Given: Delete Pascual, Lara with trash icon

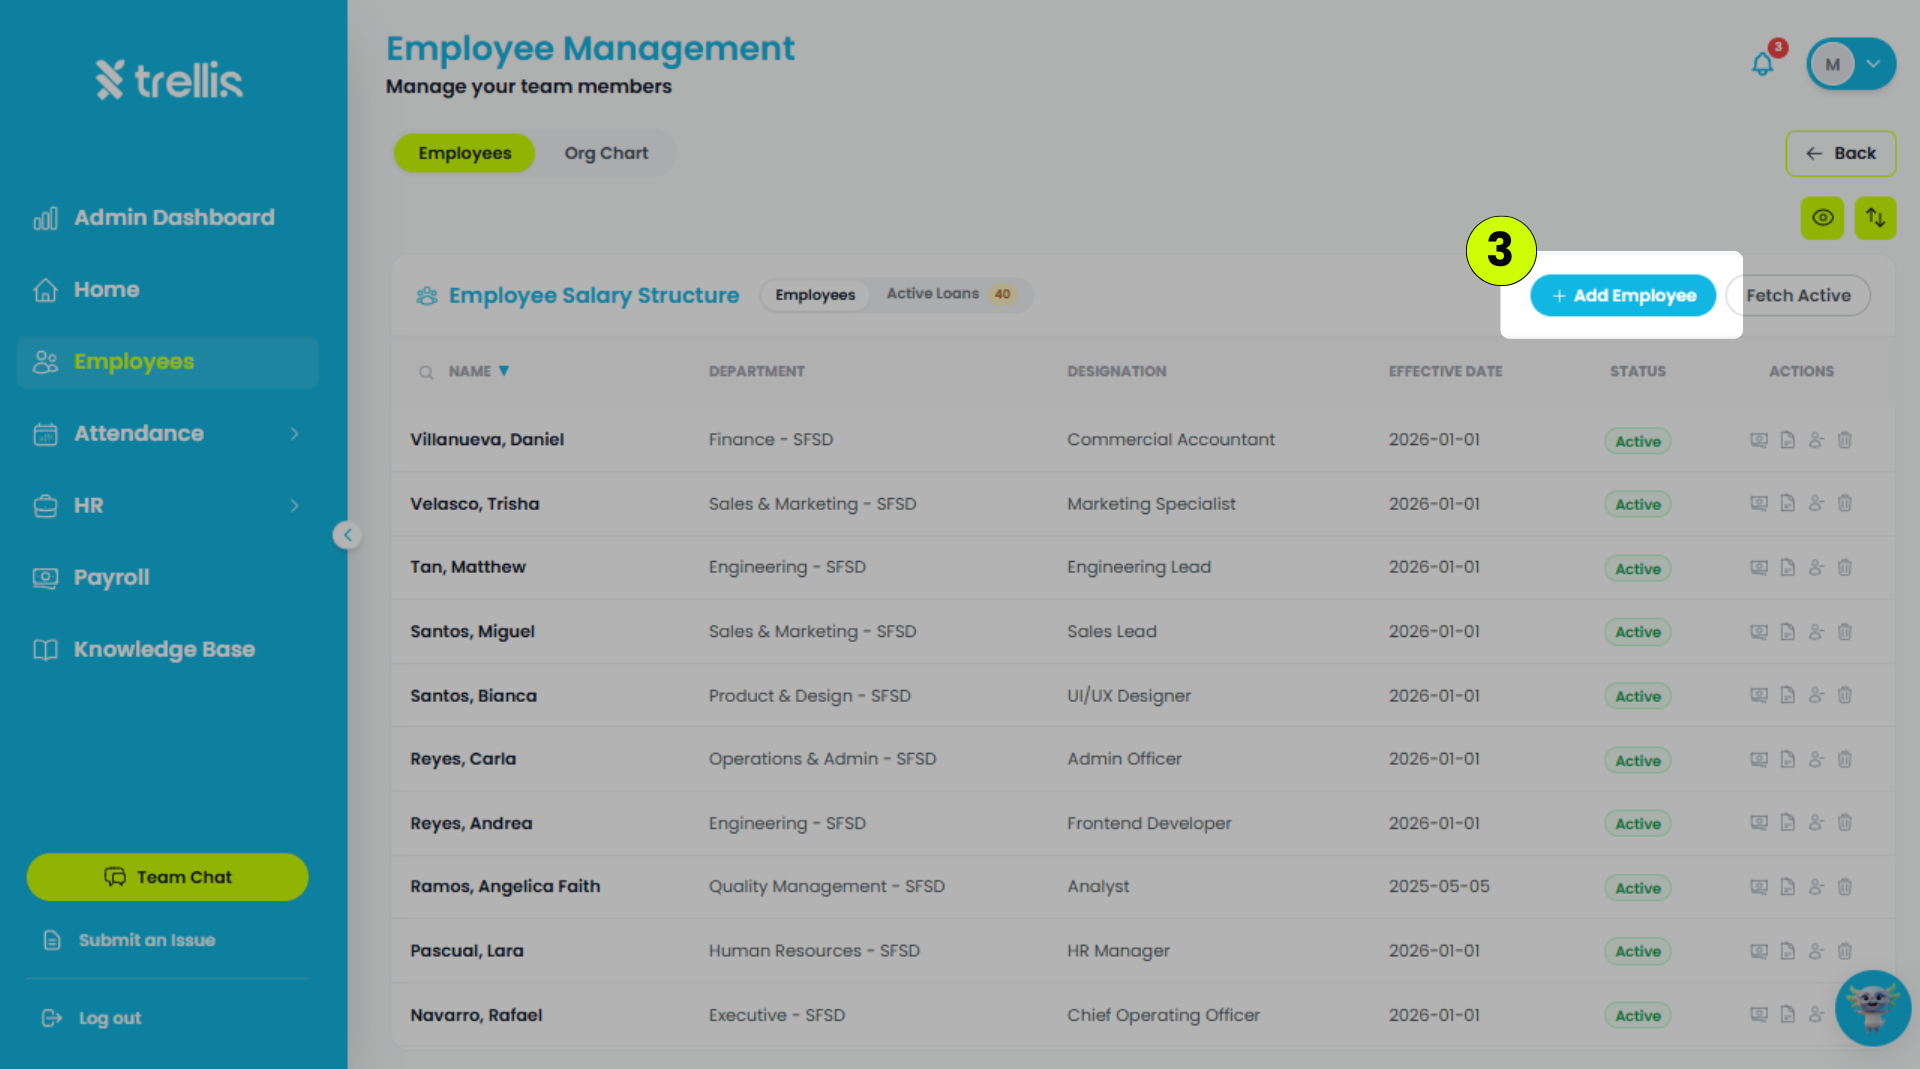Looking at the screenshot, I should (1845, 950).
